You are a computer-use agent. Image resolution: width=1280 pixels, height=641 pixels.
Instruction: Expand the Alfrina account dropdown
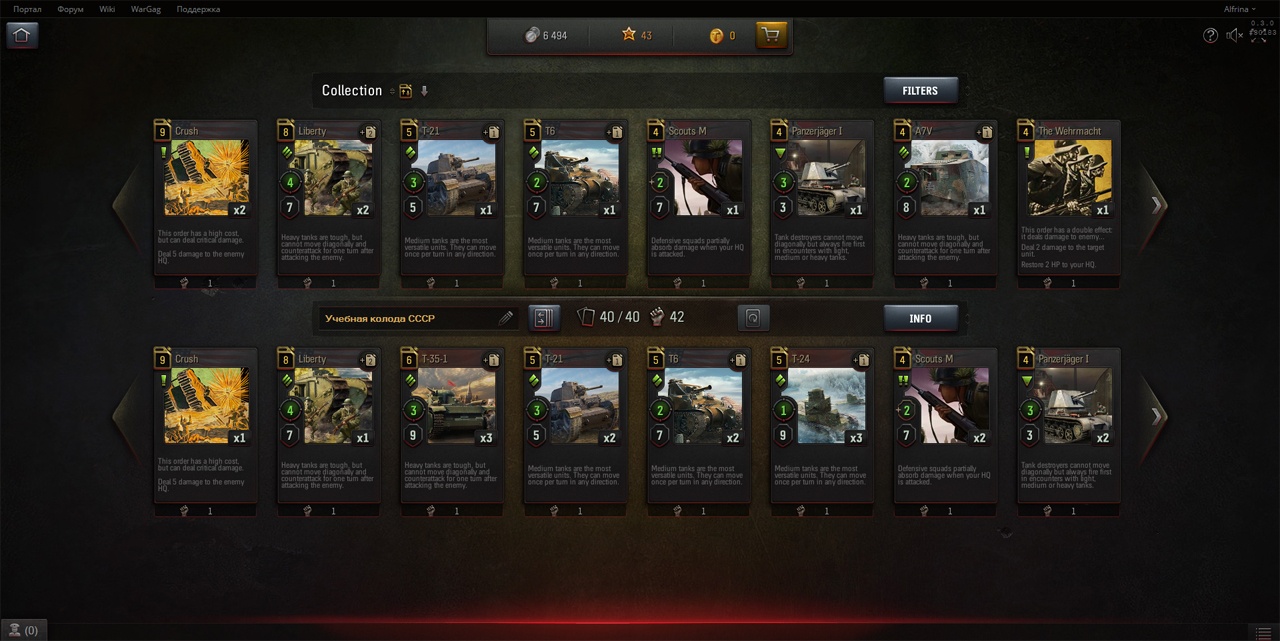click(x=1240, y=9)
